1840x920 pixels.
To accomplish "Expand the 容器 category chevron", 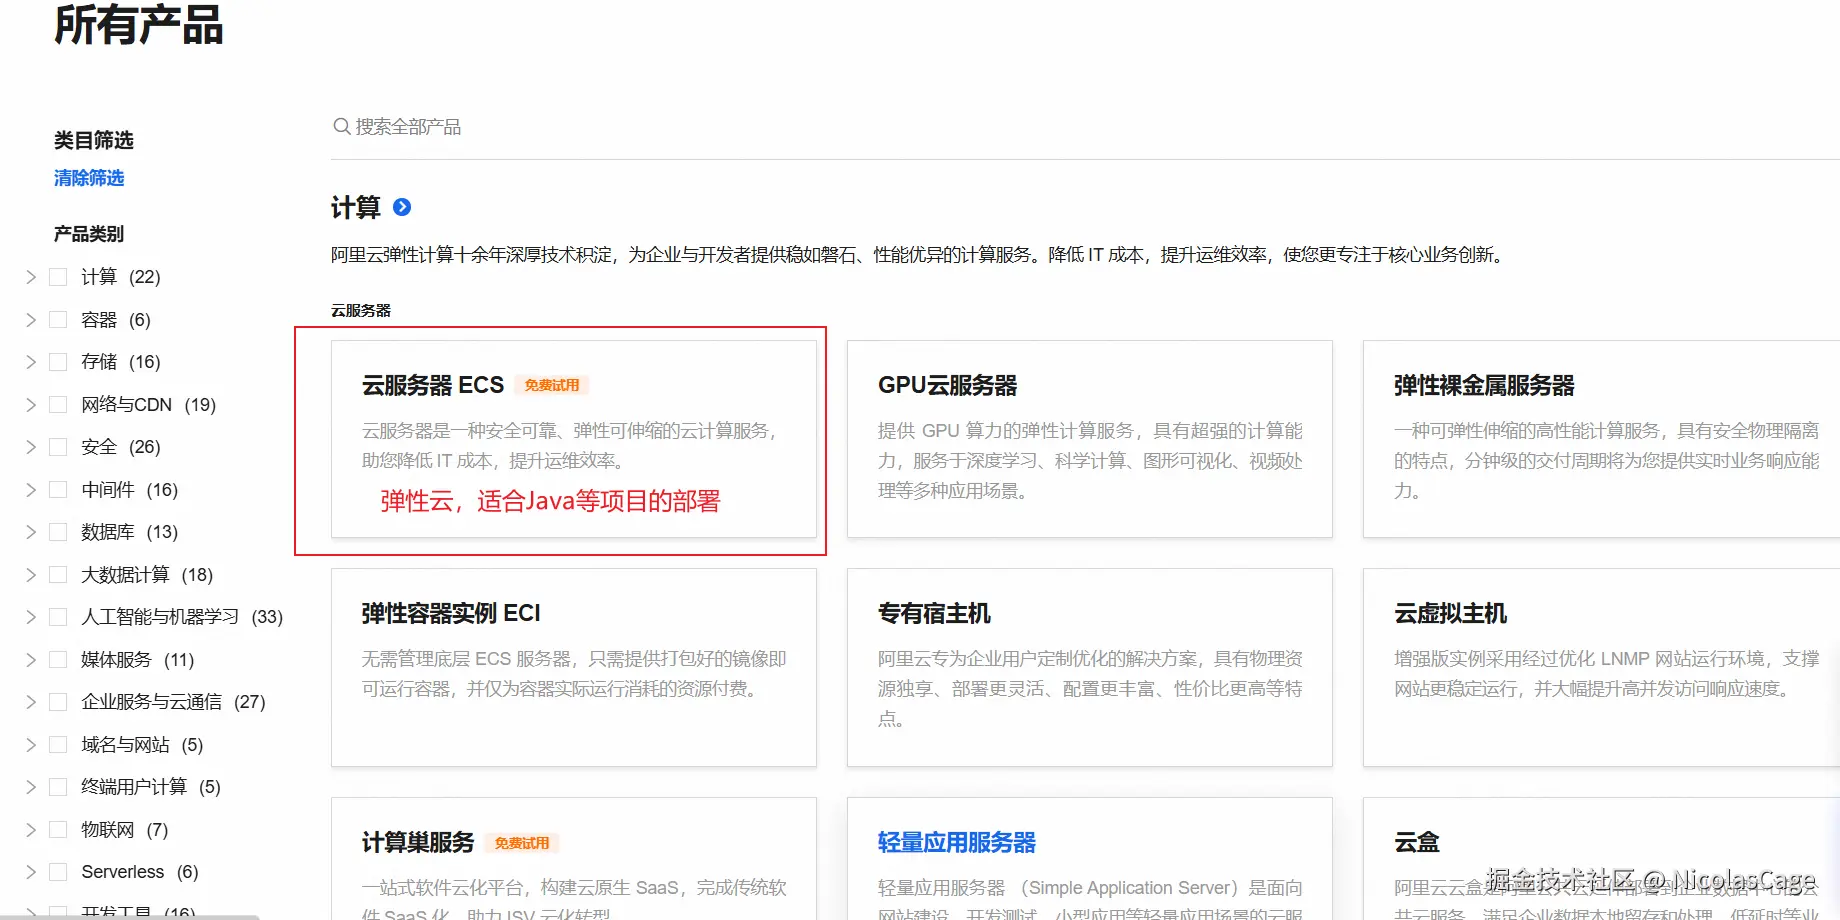I will tap(31, 320).
